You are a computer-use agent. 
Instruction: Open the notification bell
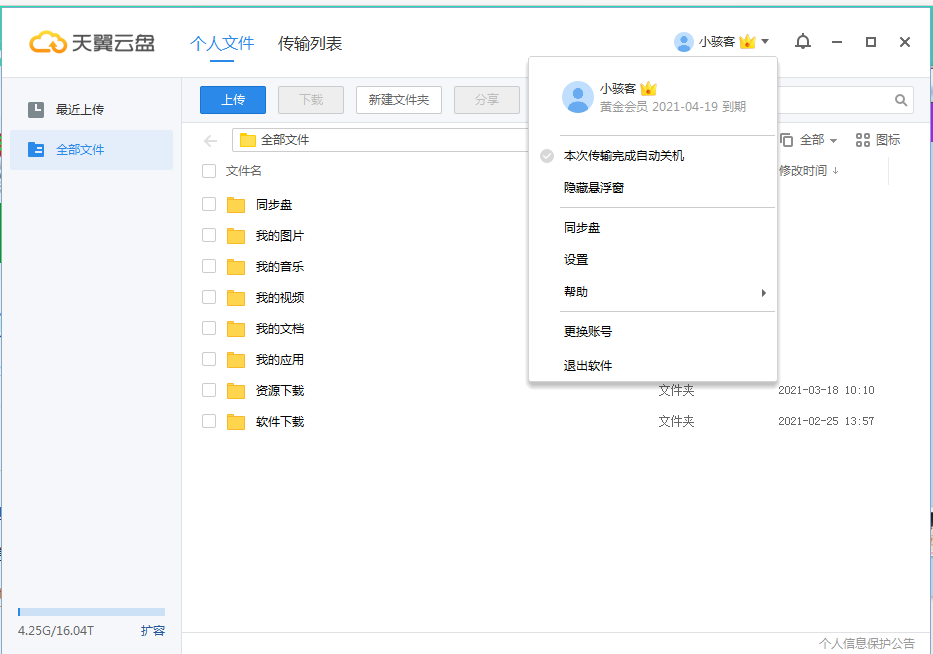(803, 42)
